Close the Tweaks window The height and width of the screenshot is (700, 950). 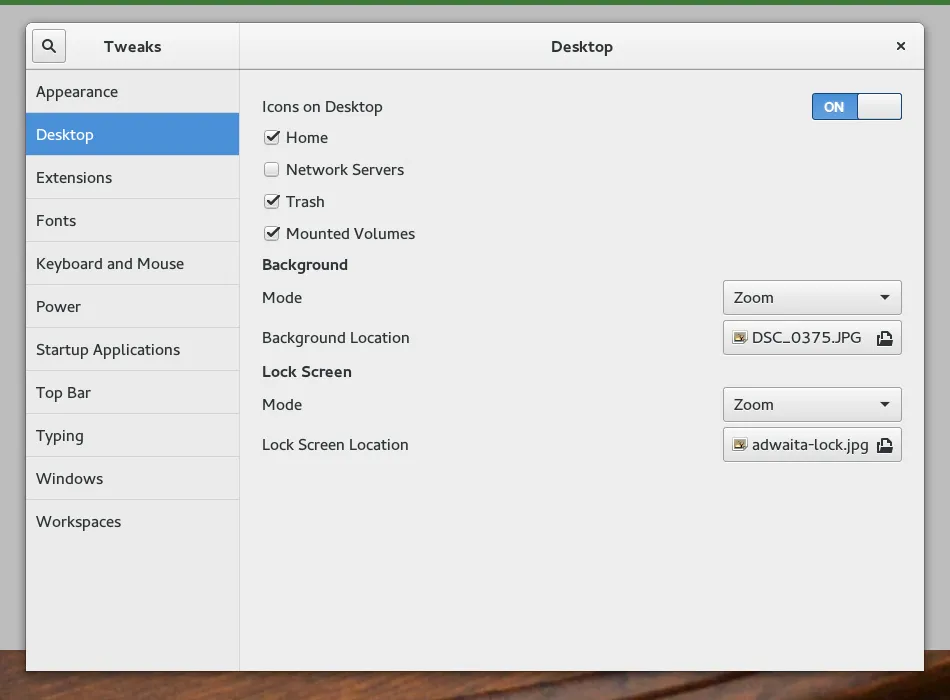coord(901,46)
